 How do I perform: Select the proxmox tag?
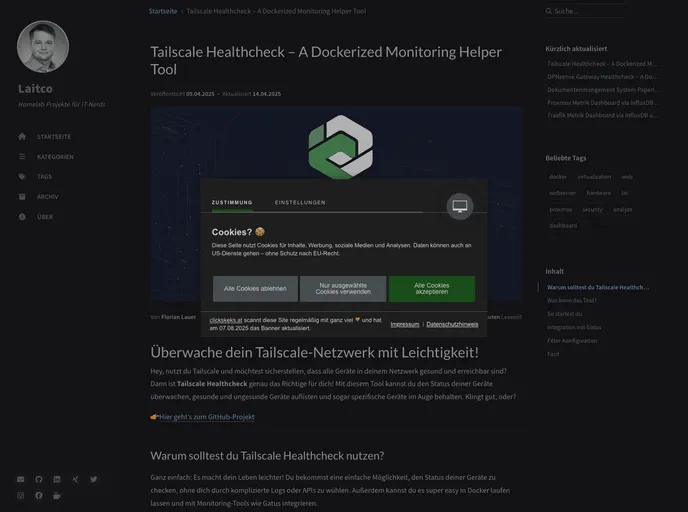coord(560,210)
